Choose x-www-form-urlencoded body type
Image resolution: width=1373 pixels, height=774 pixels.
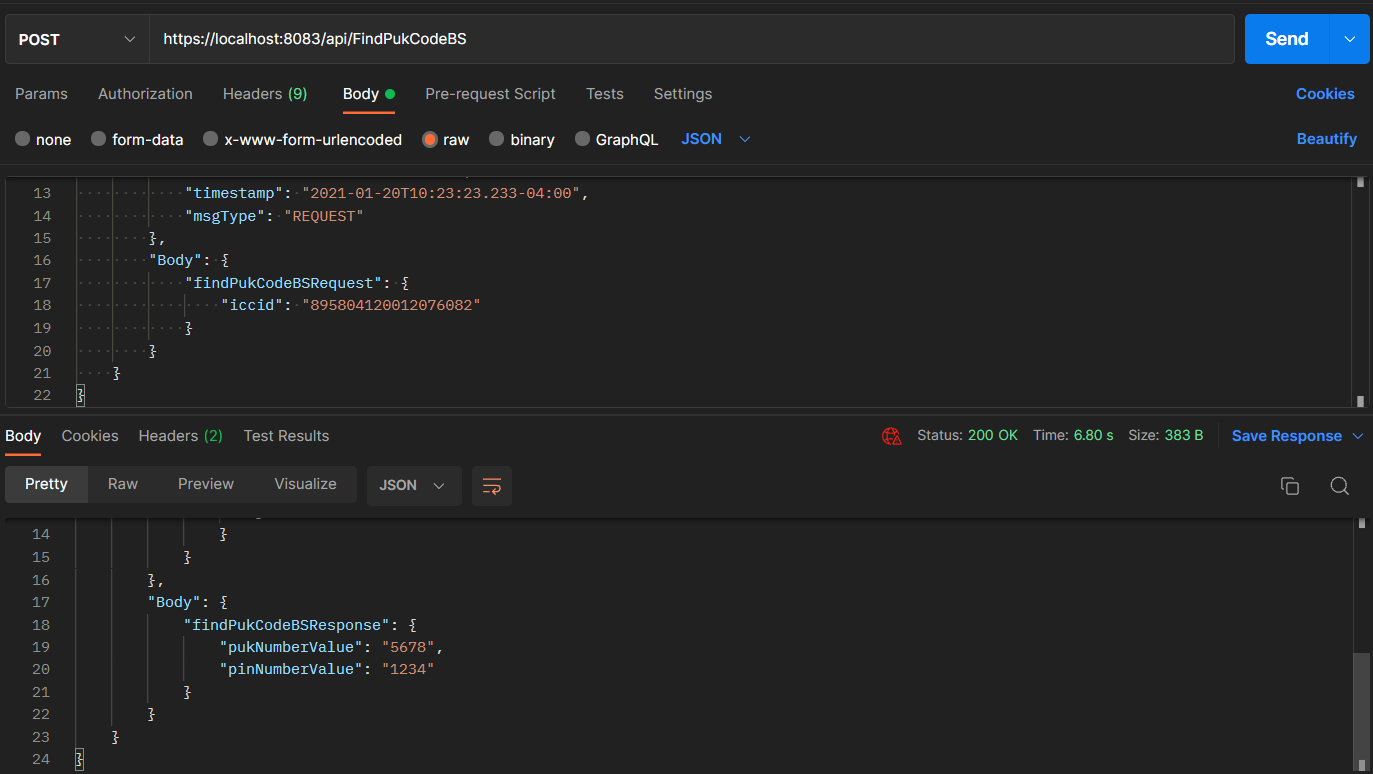[210, 139]
